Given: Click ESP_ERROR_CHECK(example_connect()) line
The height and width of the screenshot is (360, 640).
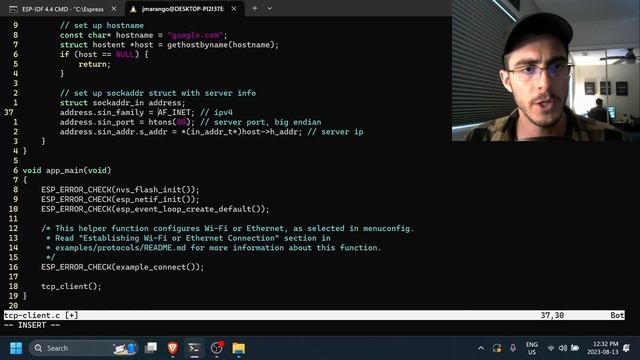Looking at the screenshot, I should pyautogui.click(x=122, y=267).
